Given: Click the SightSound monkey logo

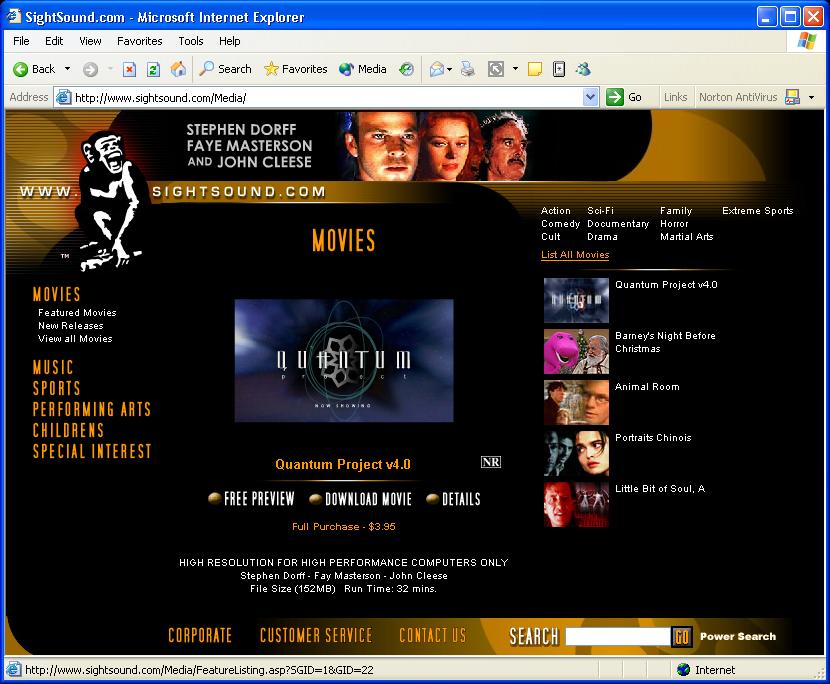Looking at the screenshot, I should (109, 201).
